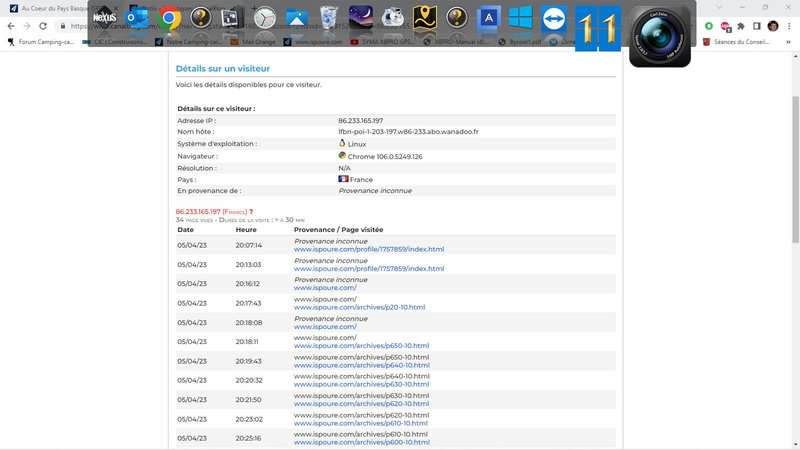Click the question mark icon beside the map dock icon
The width and height of the screenshot is (800, 450).
click(x=457, y=18)
